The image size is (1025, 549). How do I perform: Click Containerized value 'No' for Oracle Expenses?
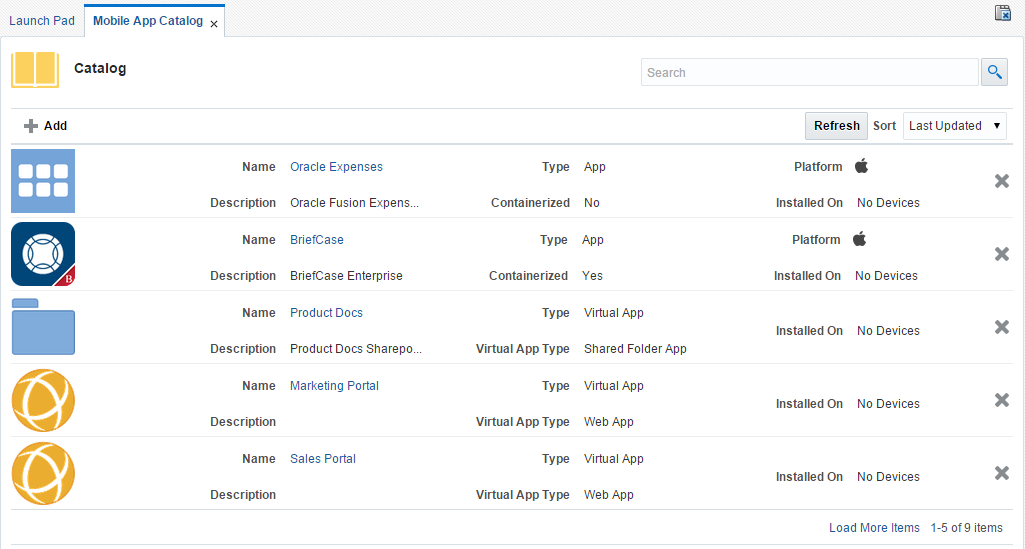tap(592, 203)
